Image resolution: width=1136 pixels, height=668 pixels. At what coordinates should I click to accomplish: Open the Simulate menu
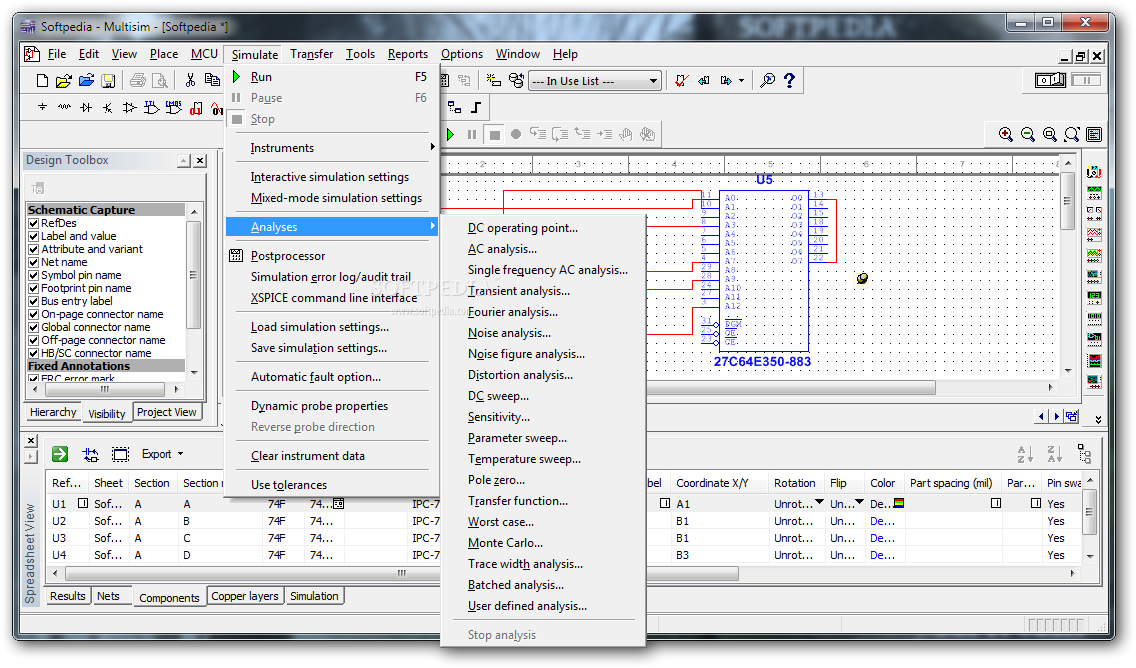255,54
